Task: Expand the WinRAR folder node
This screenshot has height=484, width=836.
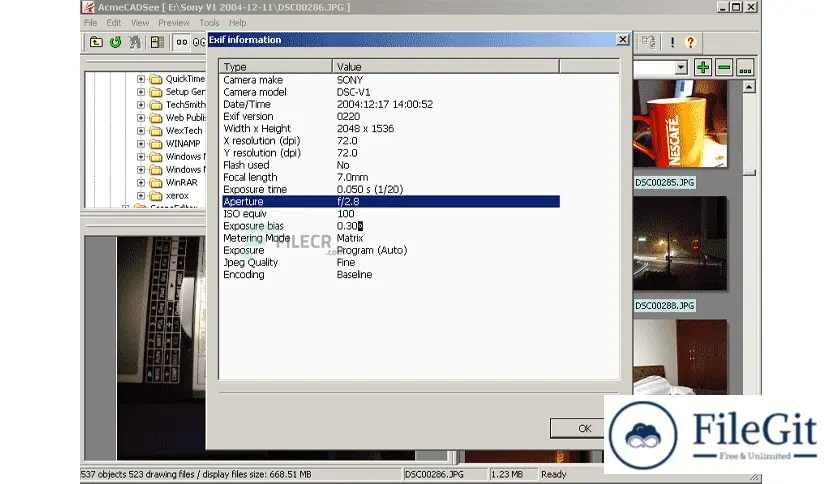Action: (x=141, y=183)
